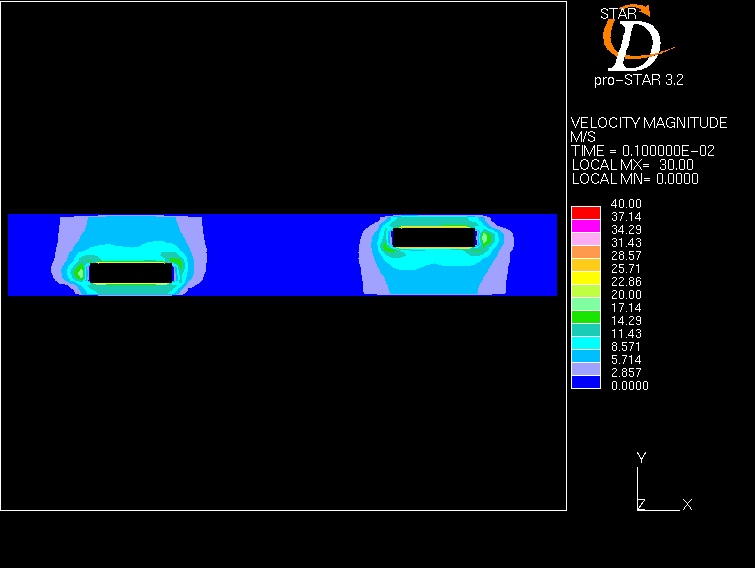Pick the magenta legend color band
Viewport: 755px width, 568px height.
[585, 224]
